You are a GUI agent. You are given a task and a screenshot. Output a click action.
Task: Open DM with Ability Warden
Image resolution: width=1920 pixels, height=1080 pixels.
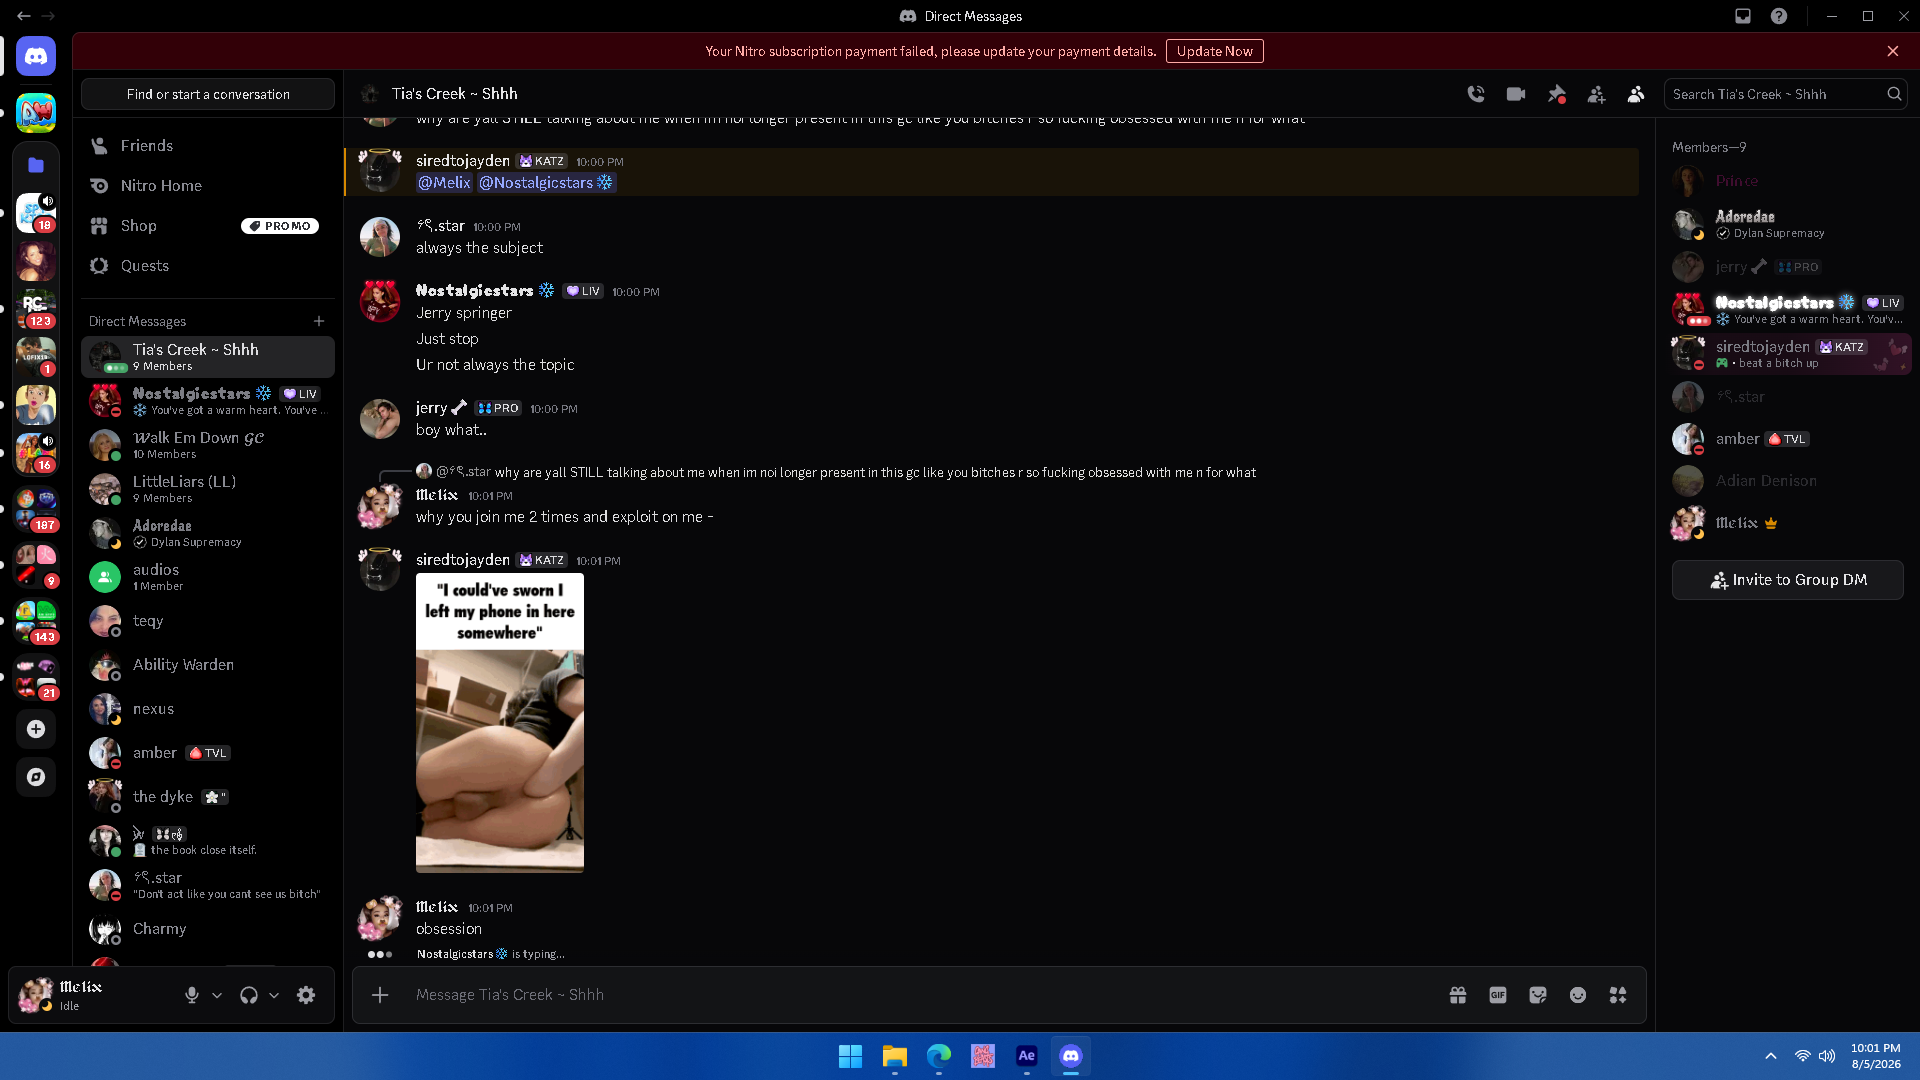tap(208, 665)
